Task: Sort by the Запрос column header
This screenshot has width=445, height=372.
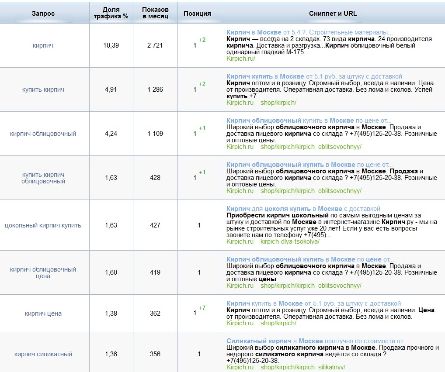Action: [x=43, y=14]
